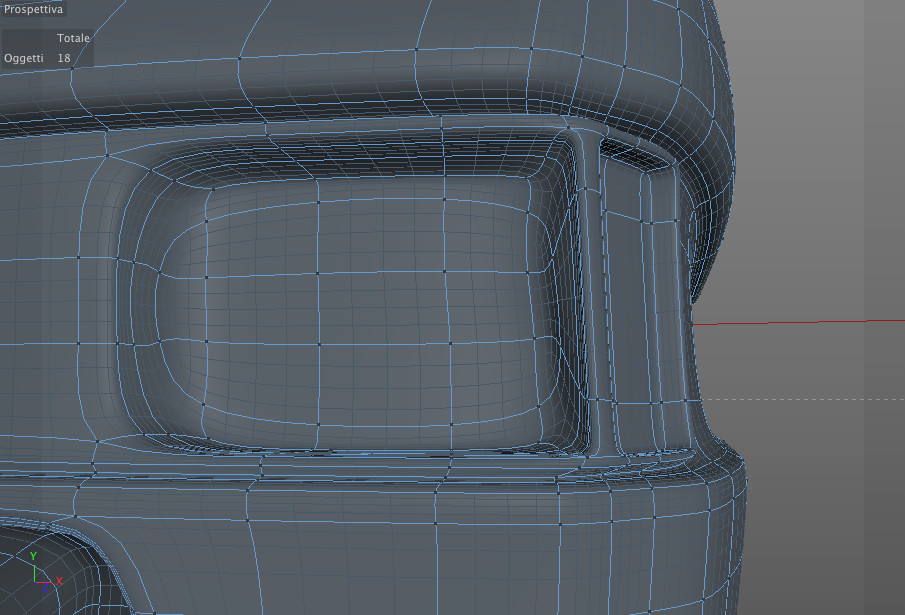Select the red world axis line
This screenshot has height=615, width=905.
tap(798, 322)
